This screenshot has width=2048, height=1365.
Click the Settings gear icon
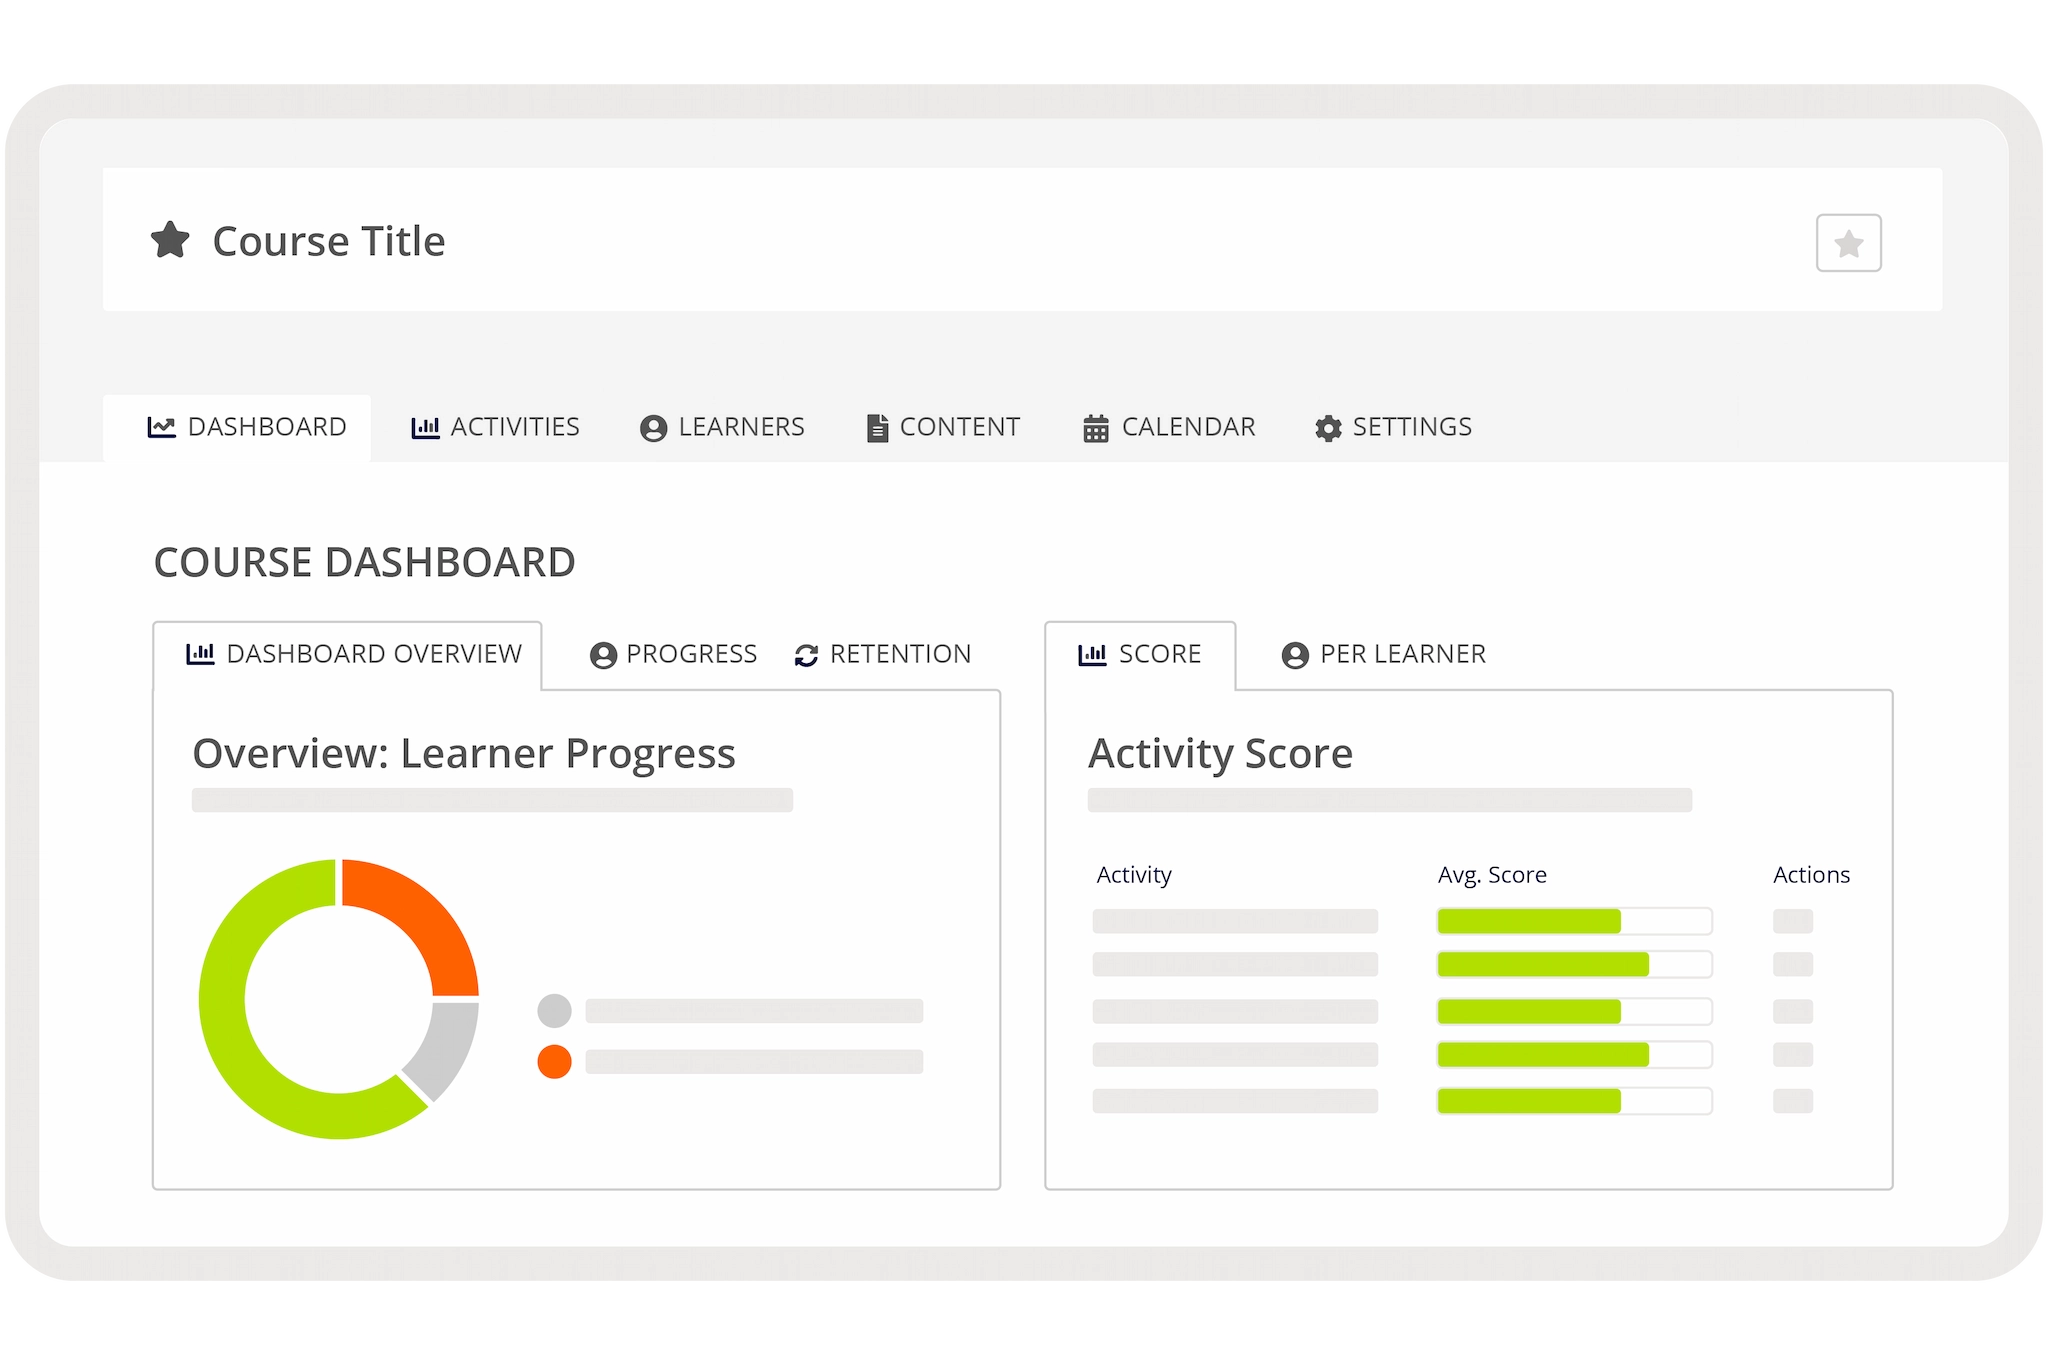coord(1328,428)
